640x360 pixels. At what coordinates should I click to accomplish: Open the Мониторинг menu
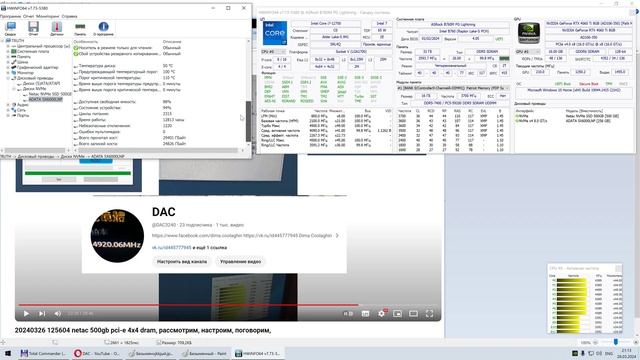point(48,16)
